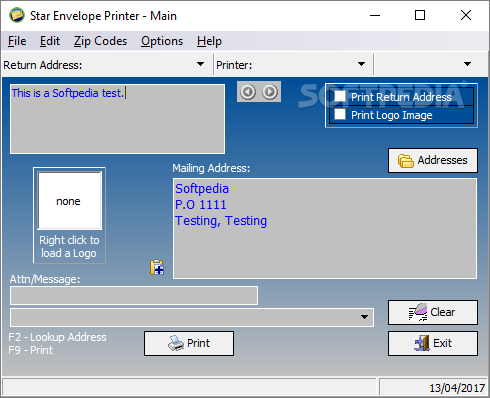Click the 'Right click to load a Logo' label
This screenshot has width=490, height=398.
[69, 247]
